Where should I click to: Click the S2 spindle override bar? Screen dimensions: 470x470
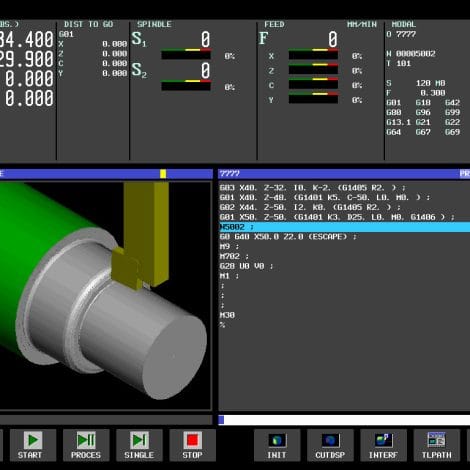(x=186, y=85)
